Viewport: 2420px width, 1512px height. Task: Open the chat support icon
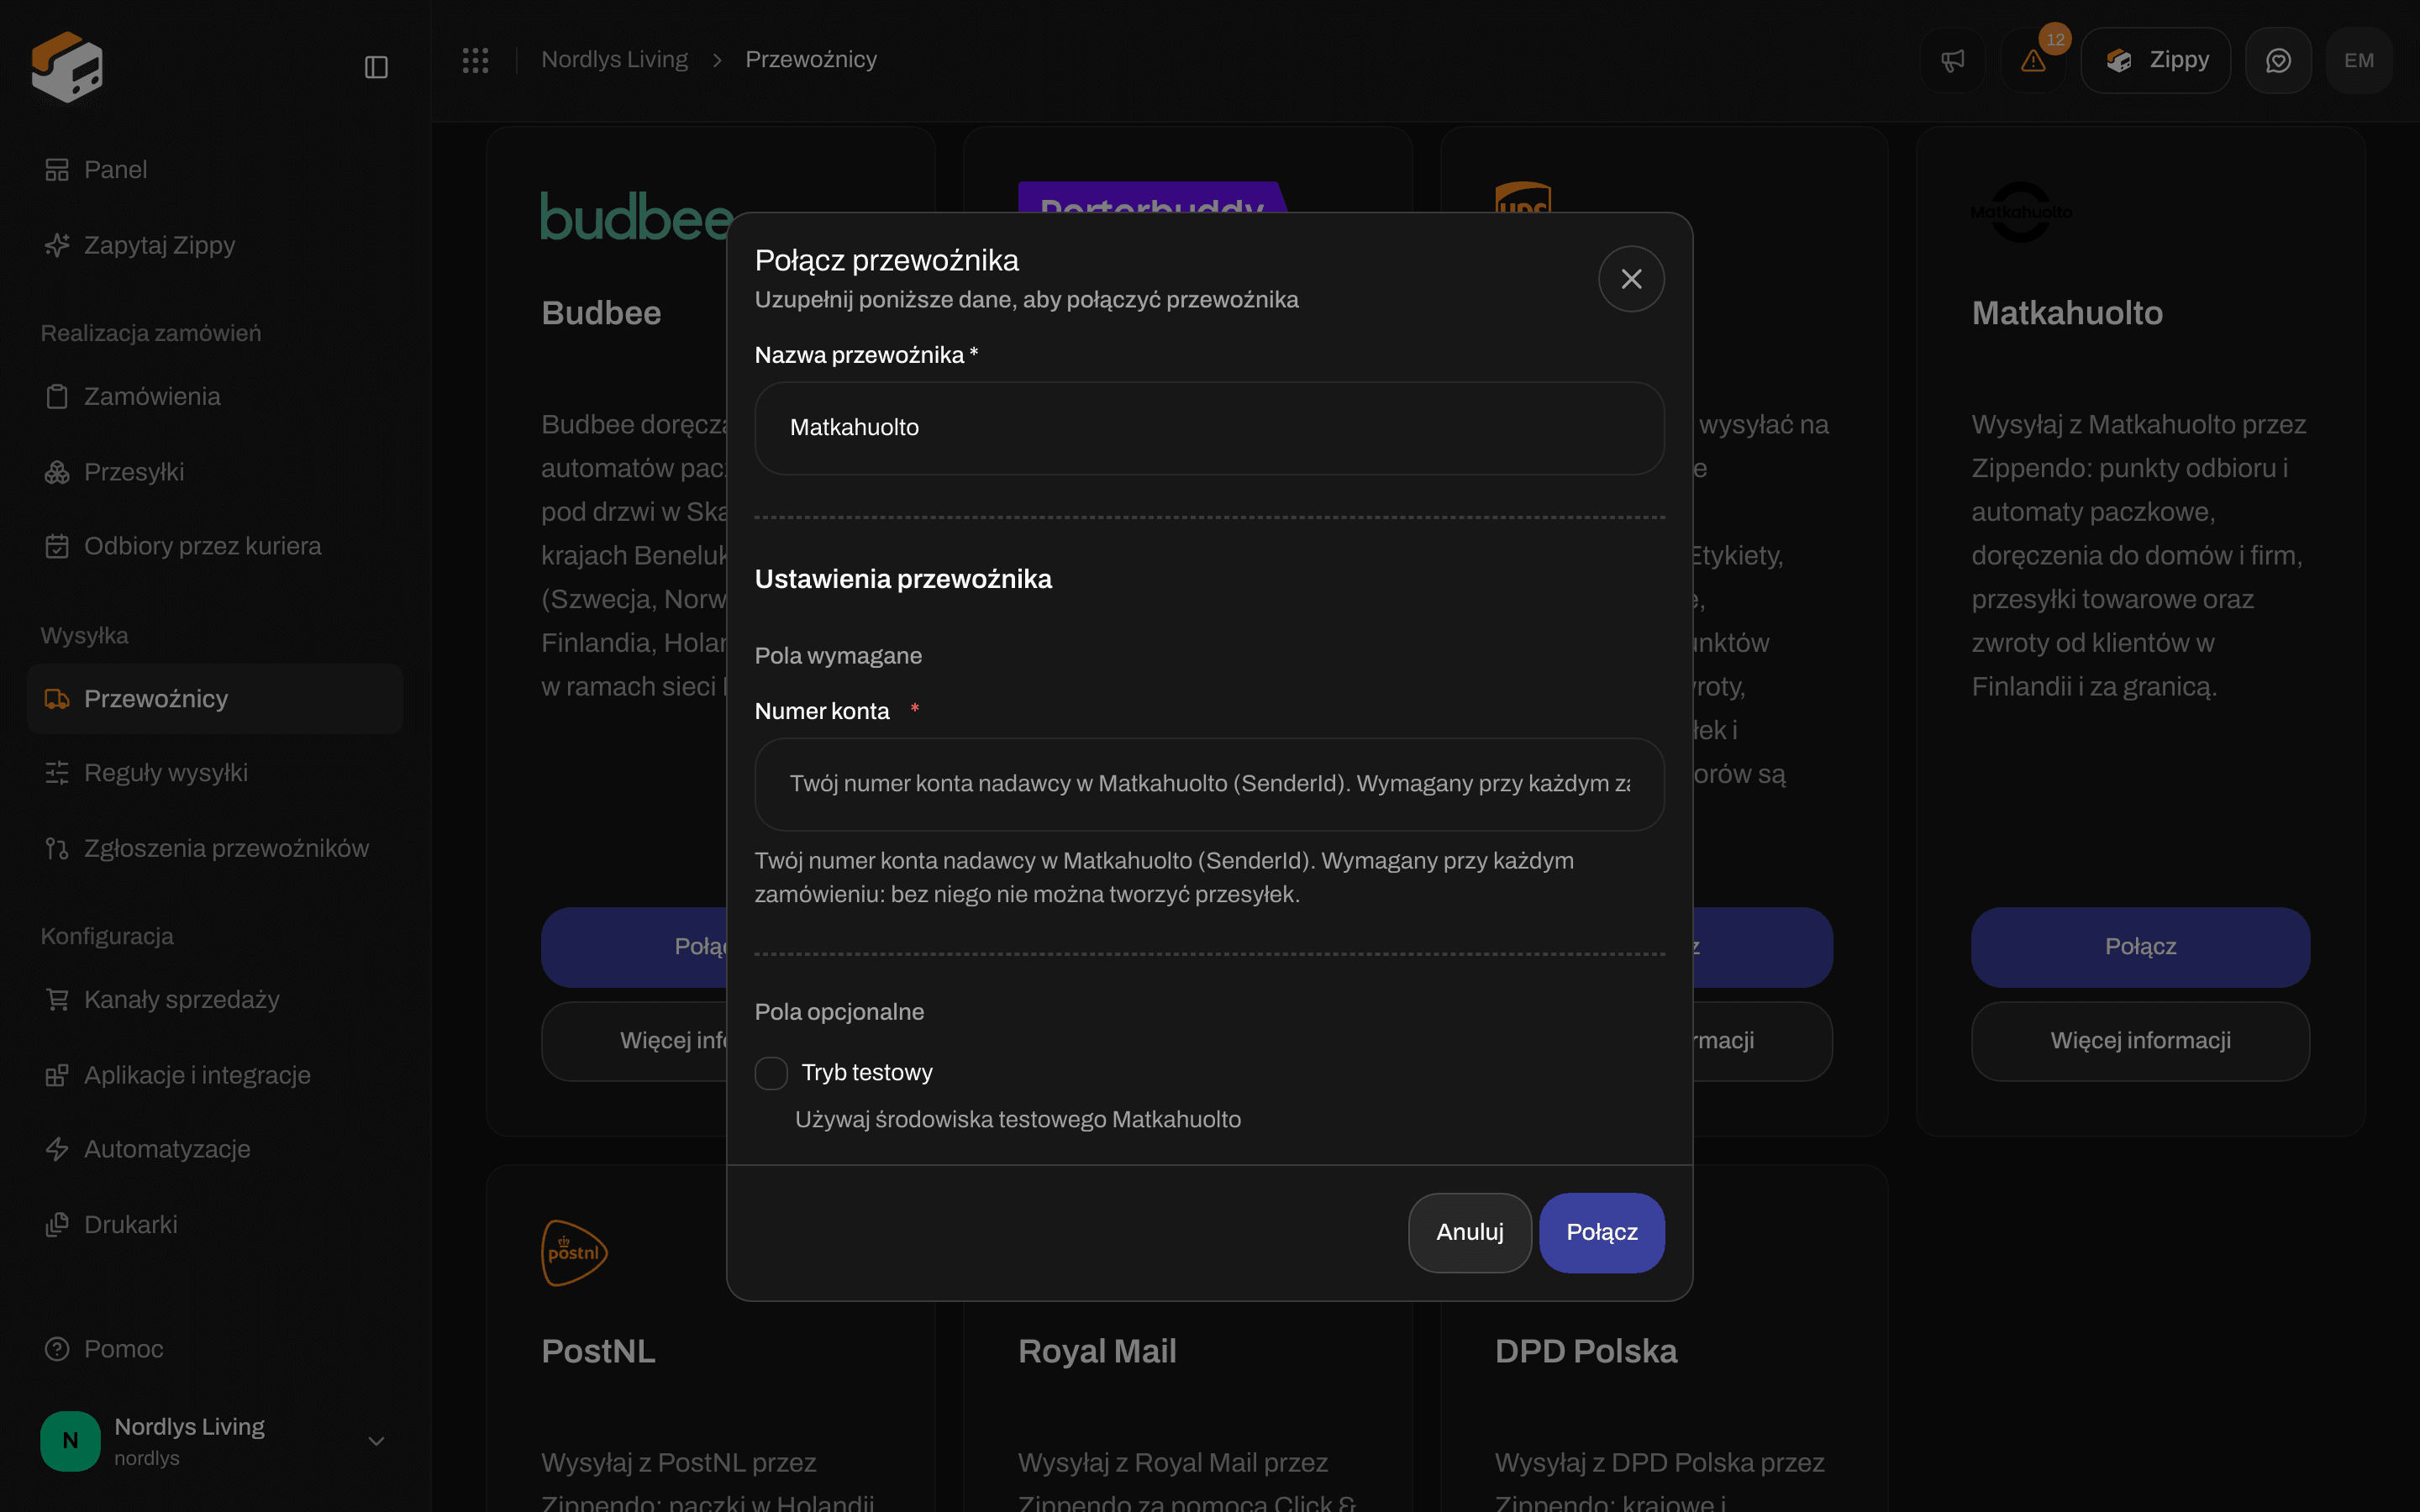coord(2278,60)
